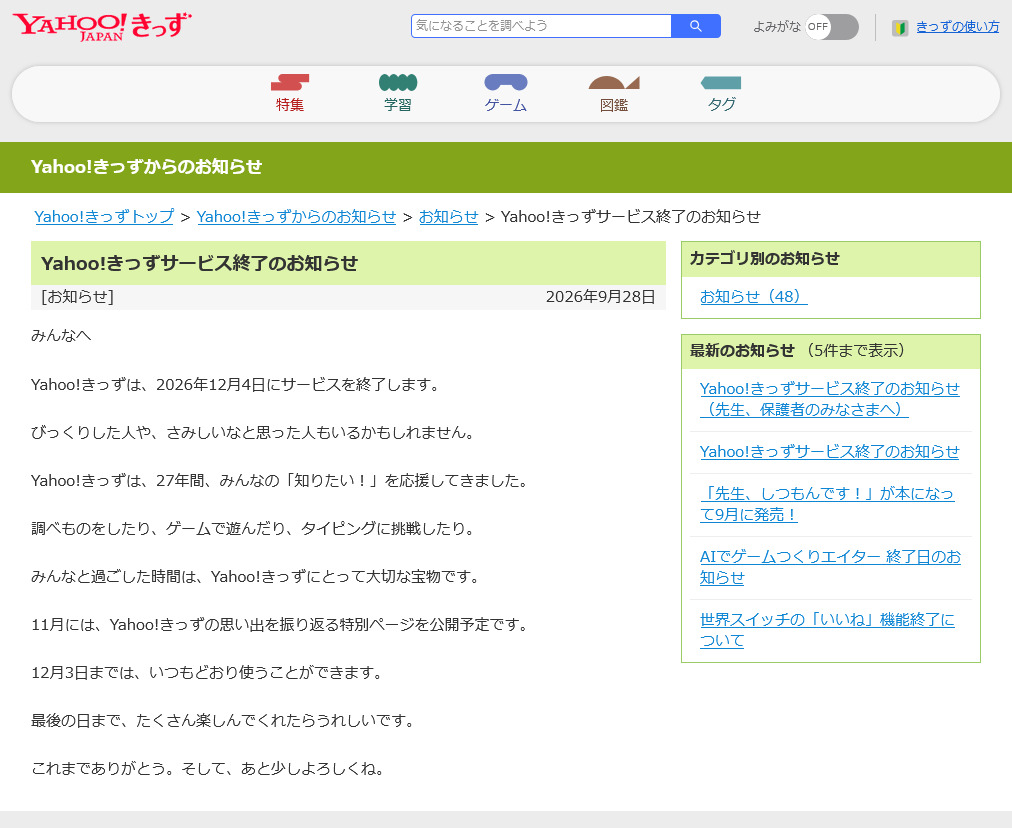Open サービス終了のお知らせ（先生、保護者のみなさまへ） link

[x=829, y=399]
